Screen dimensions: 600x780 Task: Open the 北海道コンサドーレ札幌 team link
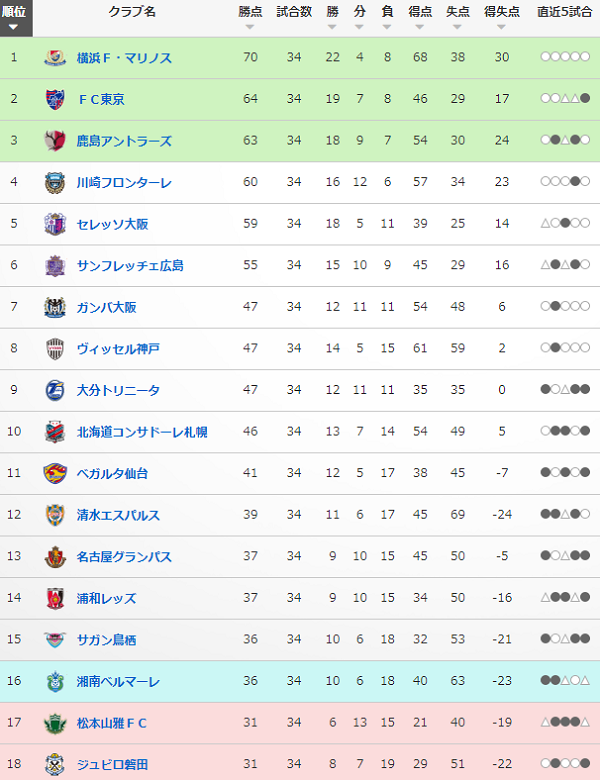(x=142, y=432)
